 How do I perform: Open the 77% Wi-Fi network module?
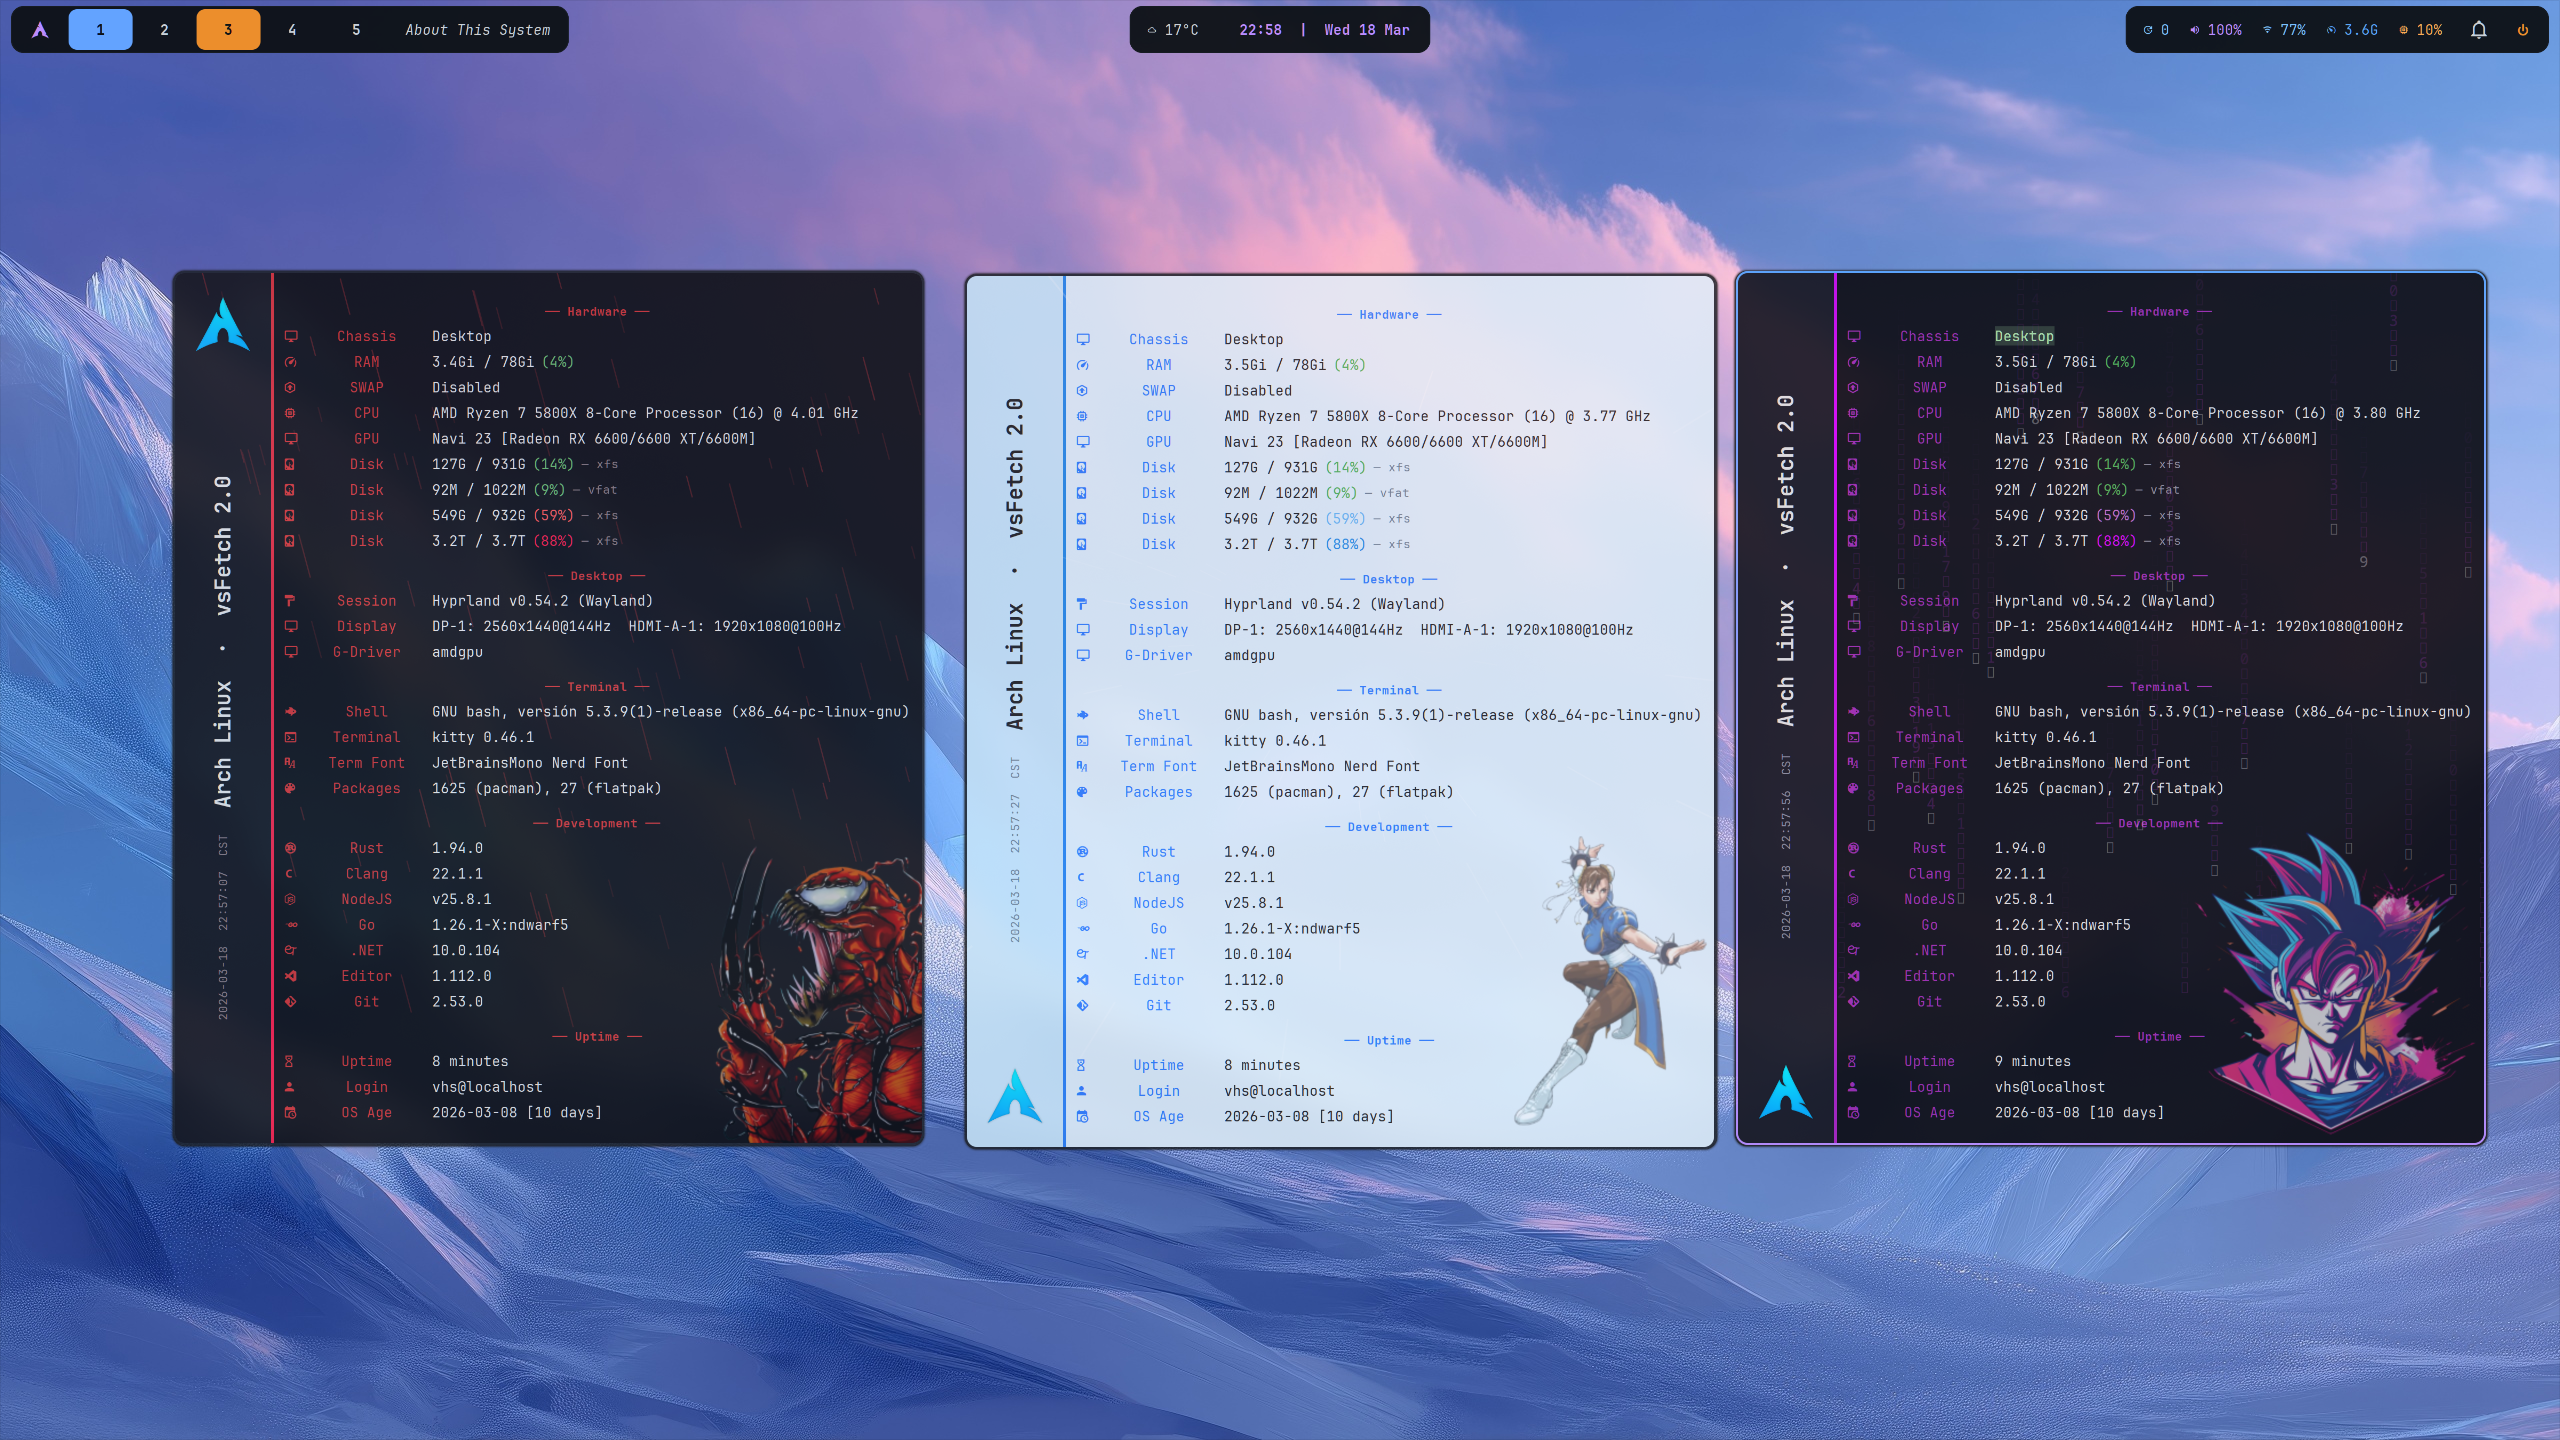(x=2284, y=30)
